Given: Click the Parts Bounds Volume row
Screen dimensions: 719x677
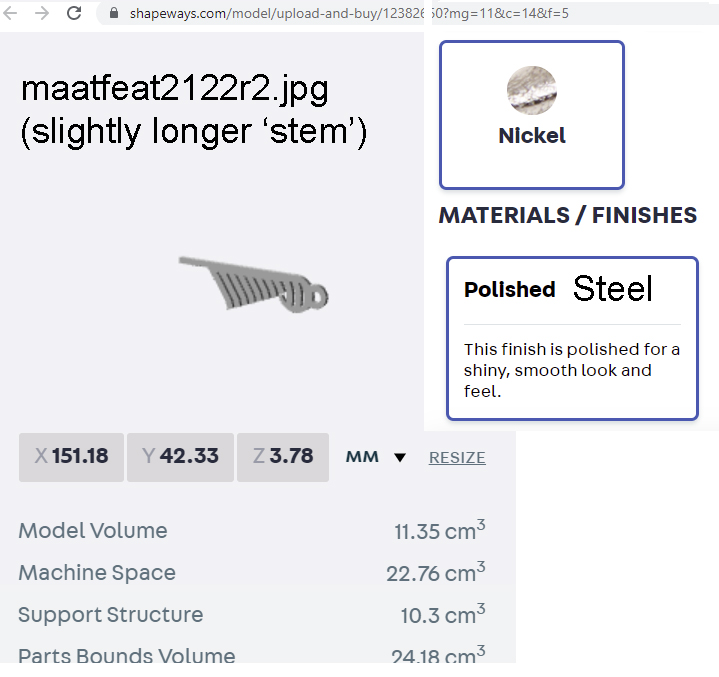Looking at the screenshot, I should click(x=252, y=655).
